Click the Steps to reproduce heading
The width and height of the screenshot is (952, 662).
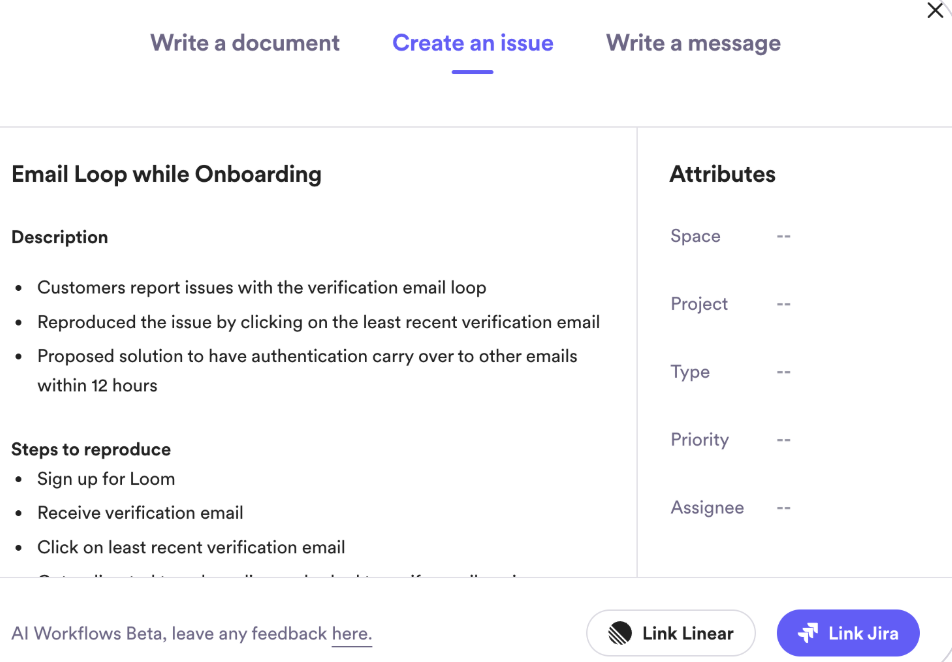pyautogui.click(x=91, y=449)
